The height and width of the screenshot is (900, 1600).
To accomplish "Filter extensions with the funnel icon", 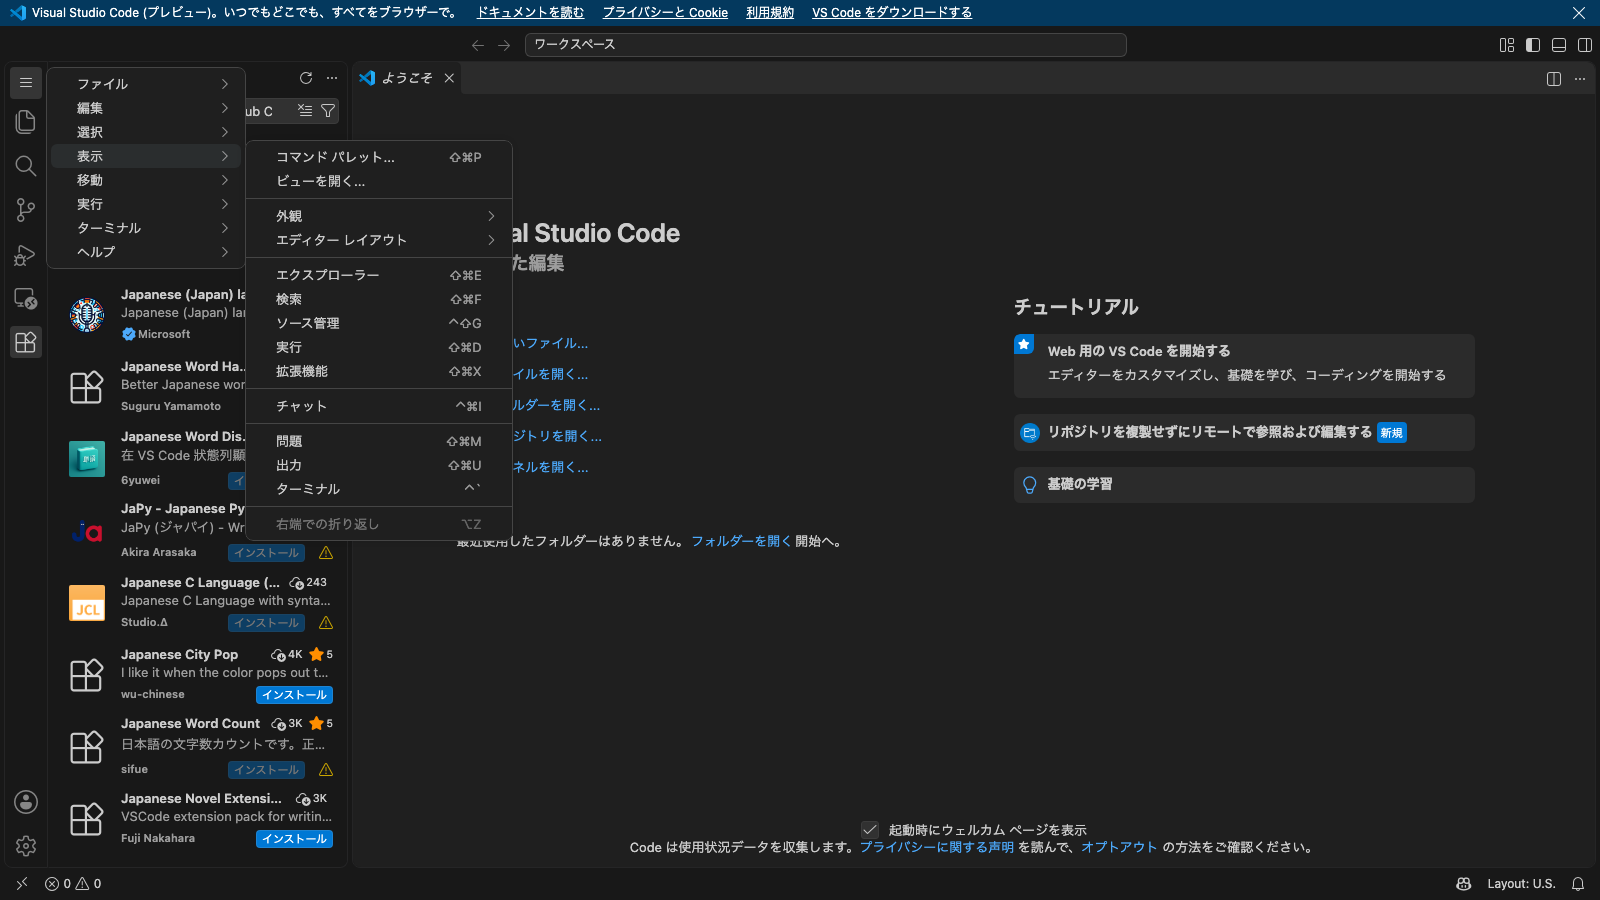I will coord(328,111).
